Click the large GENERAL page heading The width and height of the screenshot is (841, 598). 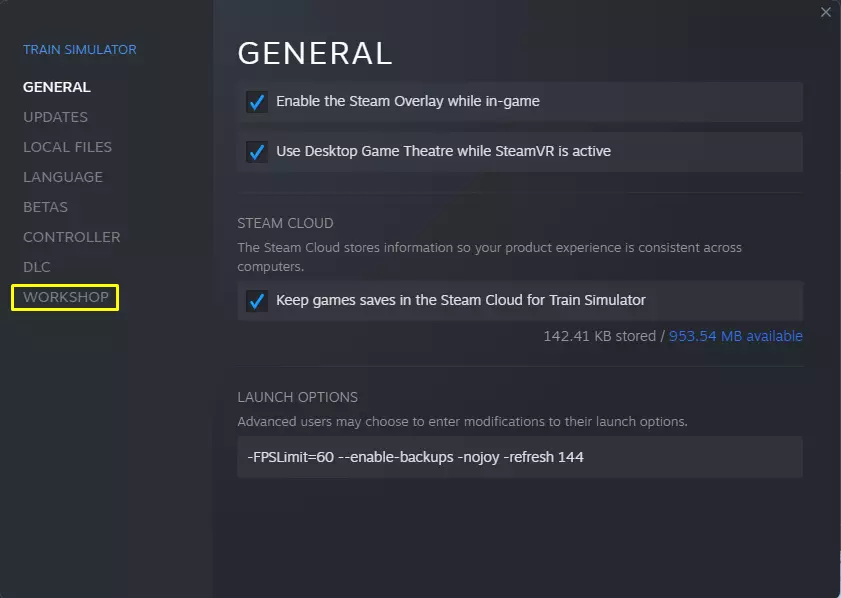[x=314, y=52]
